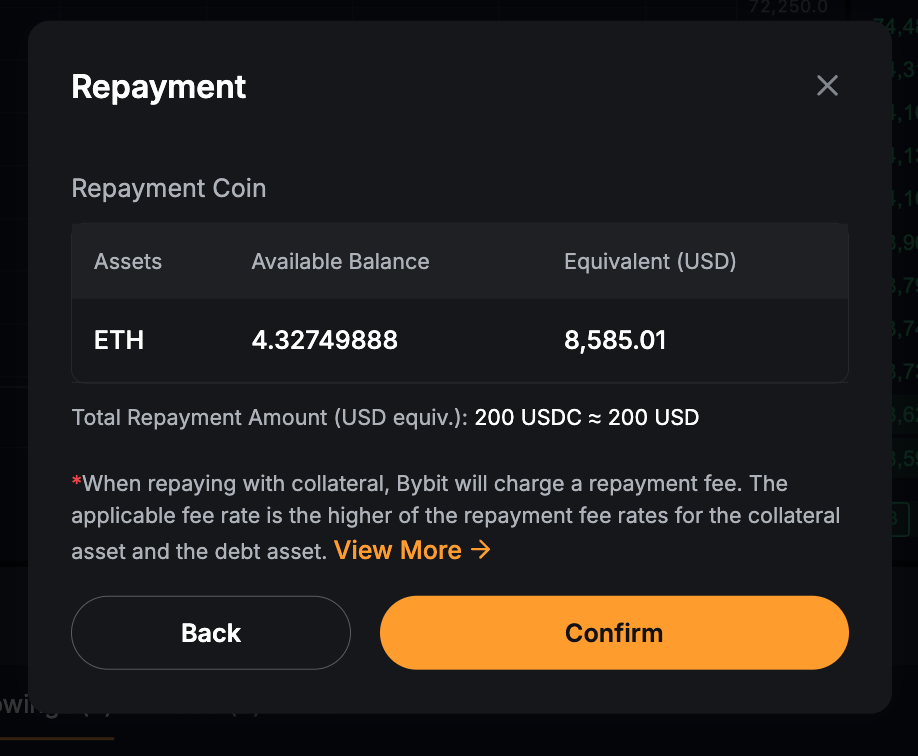Click the Repayment Coin label
This screenshot has height=756, width=918.
[169, 188]
